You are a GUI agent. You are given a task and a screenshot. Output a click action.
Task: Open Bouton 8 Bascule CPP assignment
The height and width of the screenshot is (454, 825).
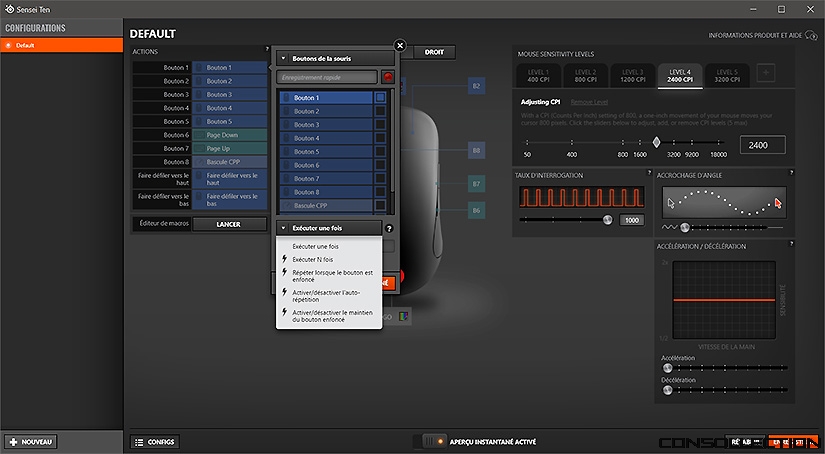coord(229,162)
